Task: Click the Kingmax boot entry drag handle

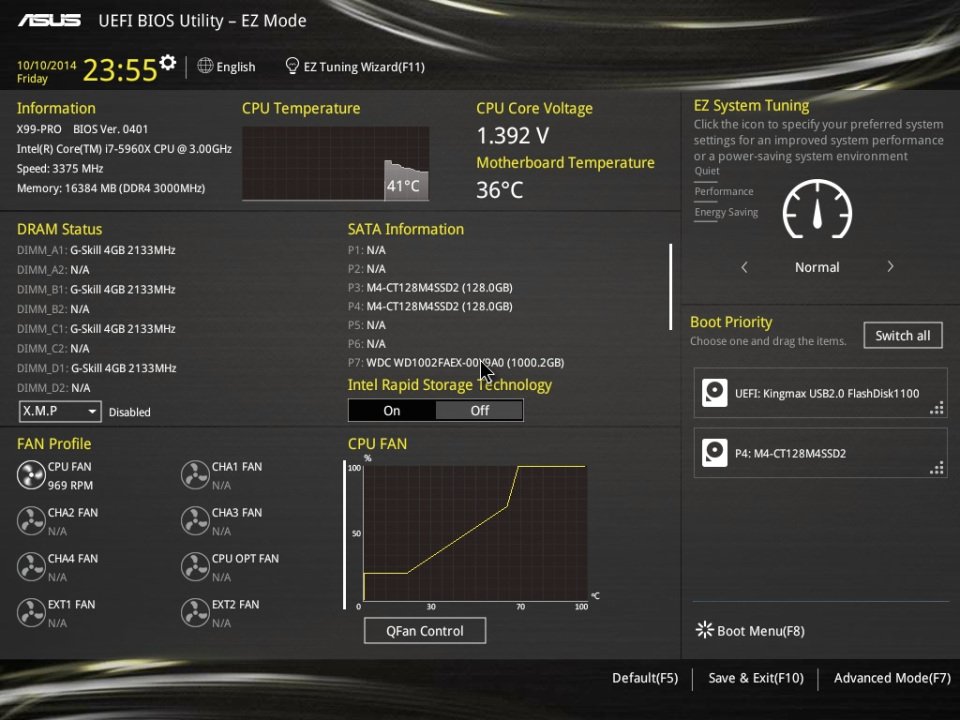Action: [x=937, y=408]
